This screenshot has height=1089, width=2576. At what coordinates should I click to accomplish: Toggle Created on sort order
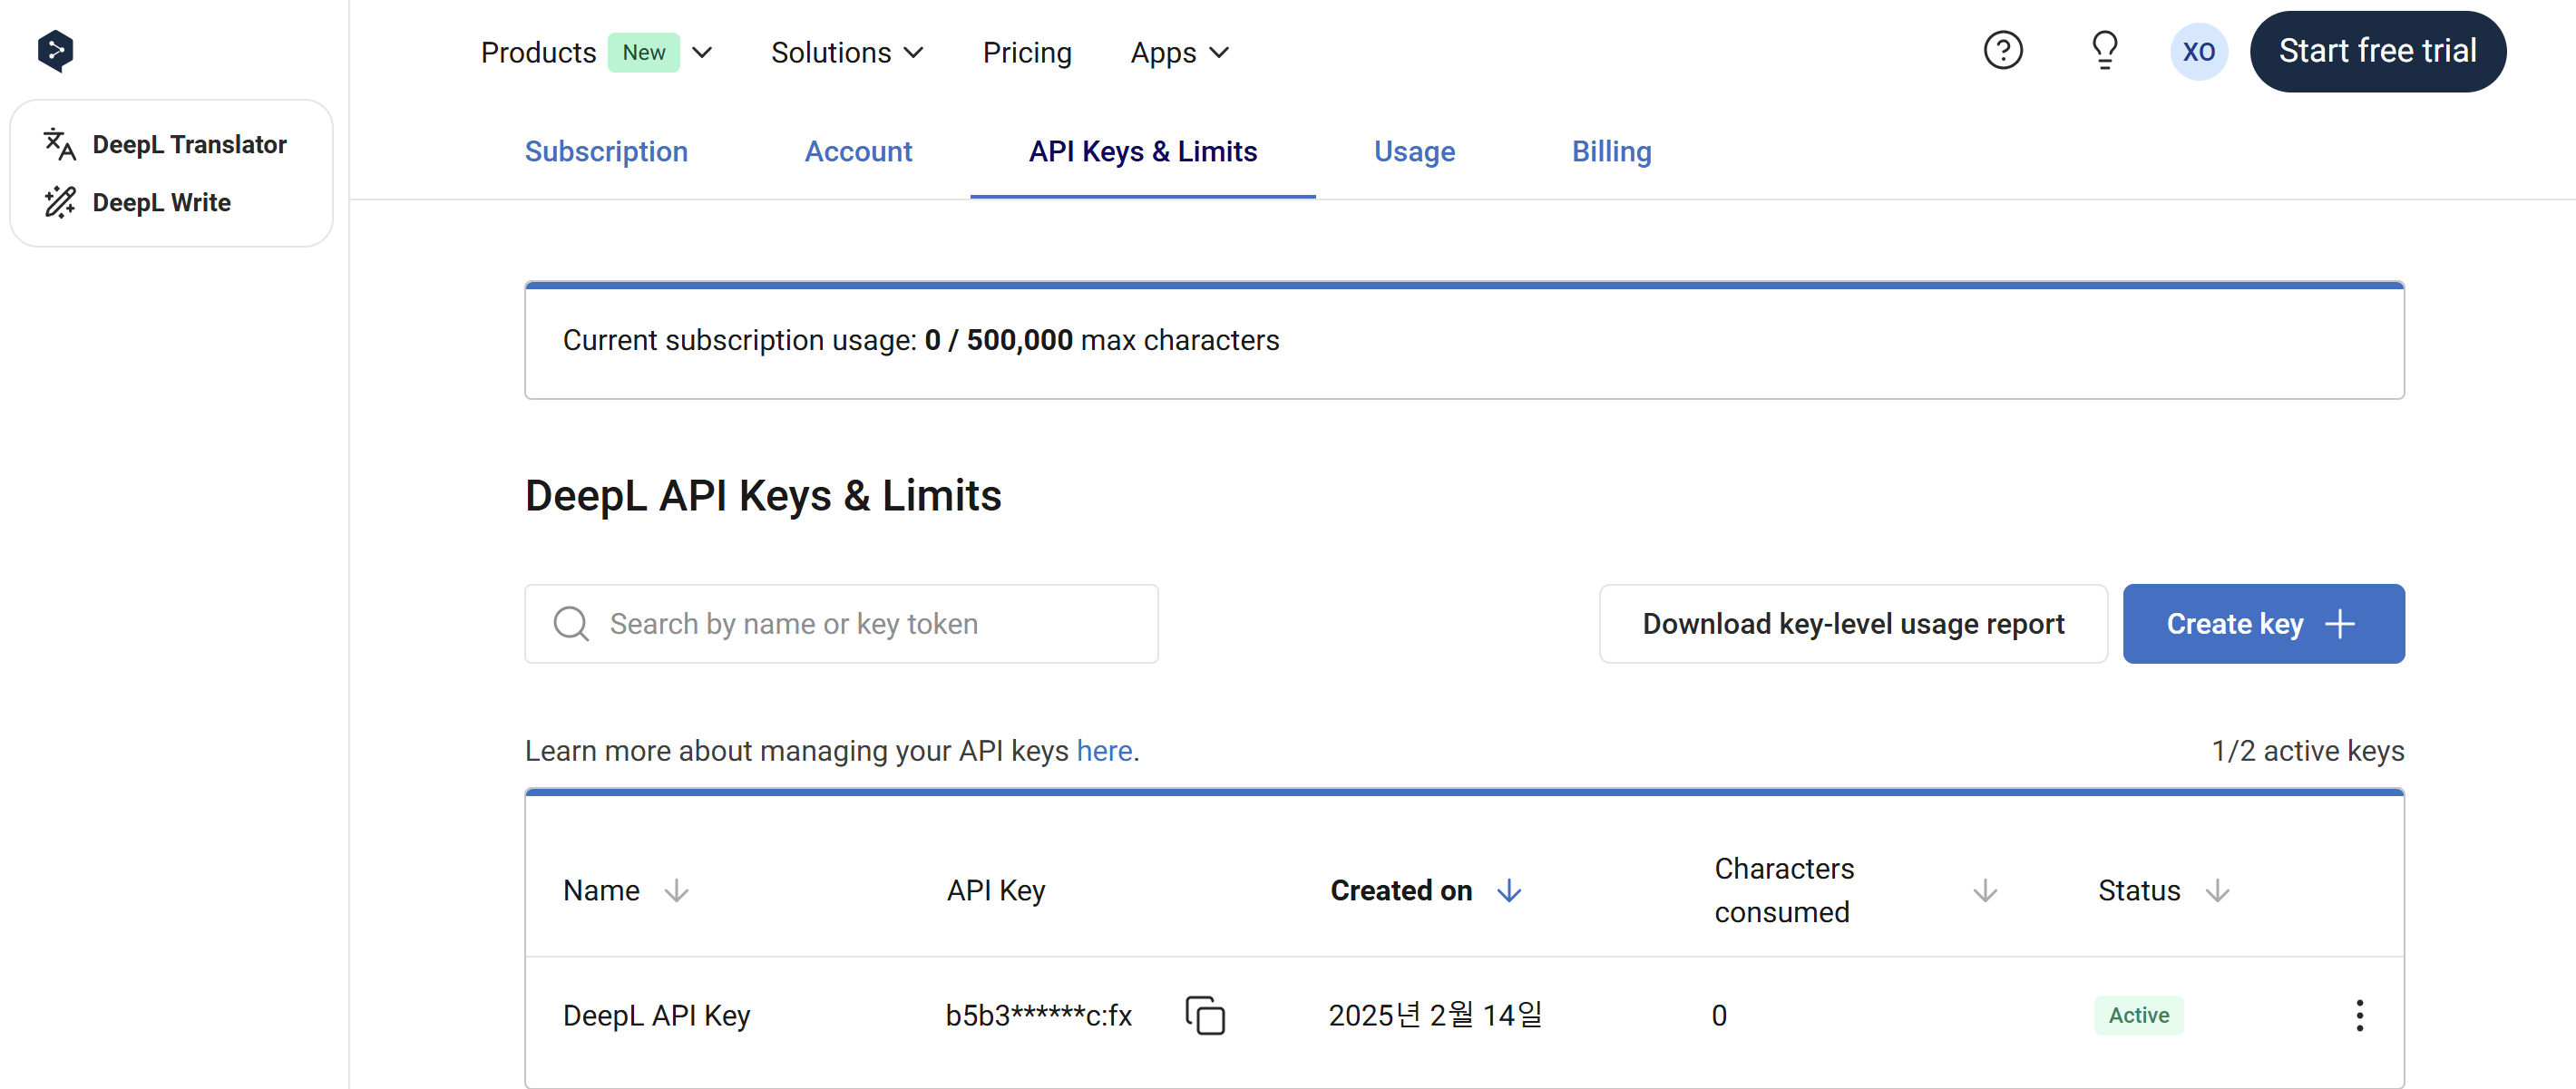tap(1508, 890)
